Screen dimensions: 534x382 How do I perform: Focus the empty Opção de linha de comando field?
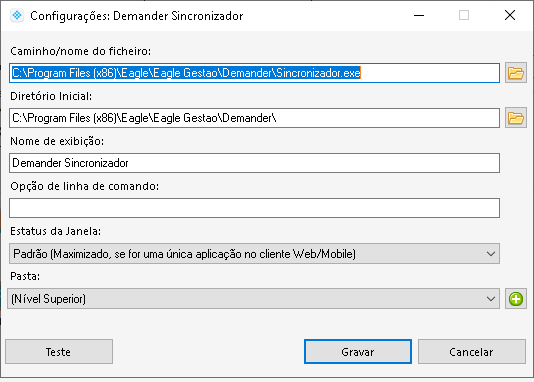tap(254, 208)
